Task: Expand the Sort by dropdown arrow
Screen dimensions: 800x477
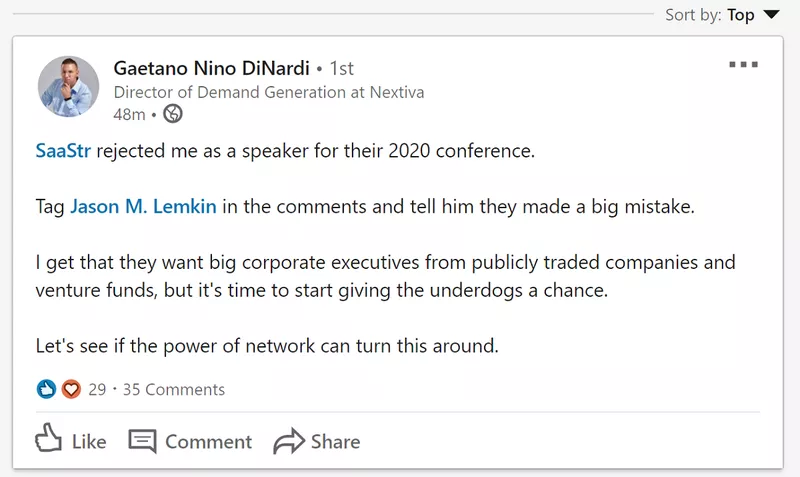Action: tap(771, 14)
